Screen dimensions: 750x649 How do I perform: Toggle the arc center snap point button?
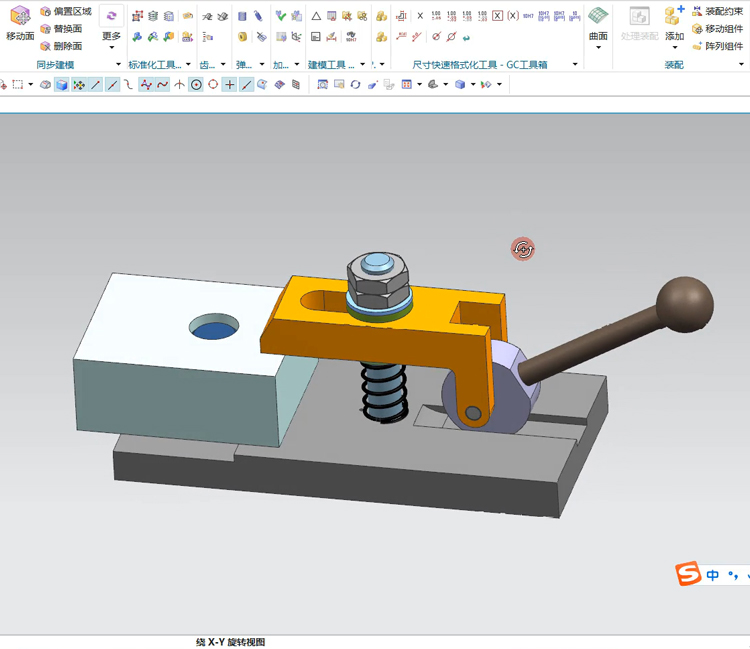196,85
